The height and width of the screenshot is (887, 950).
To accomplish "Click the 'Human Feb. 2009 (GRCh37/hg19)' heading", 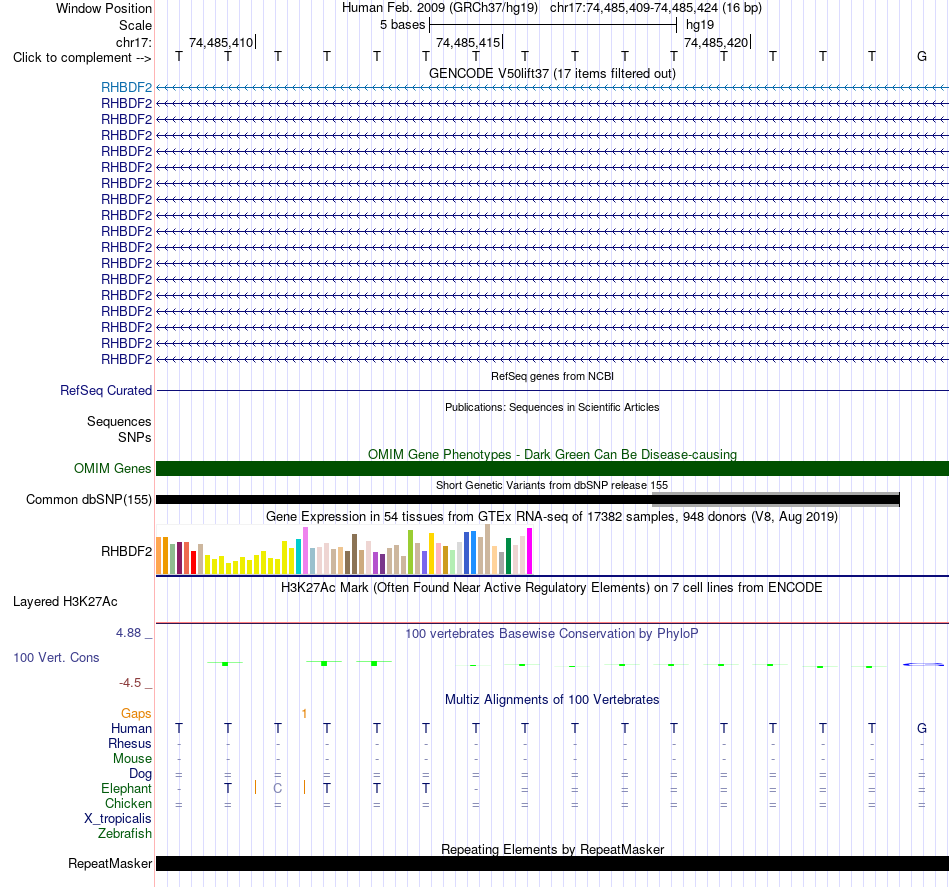I will [440, 8].
